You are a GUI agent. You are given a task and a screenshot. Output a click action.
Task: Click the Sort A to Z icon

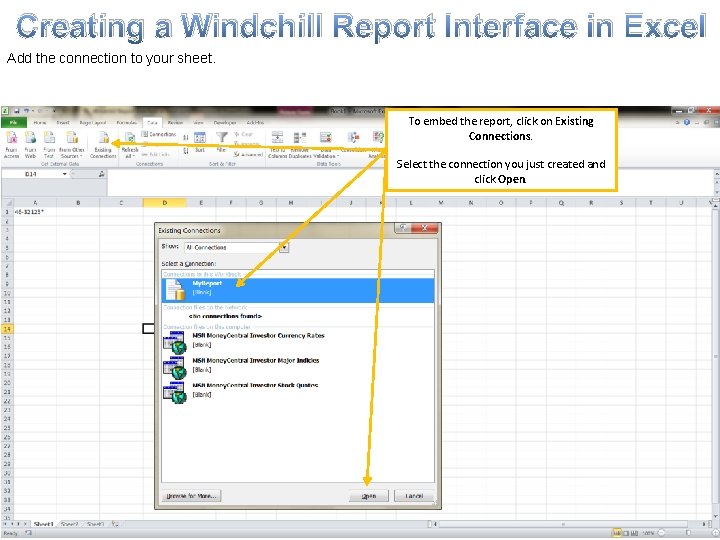[186, 137]
